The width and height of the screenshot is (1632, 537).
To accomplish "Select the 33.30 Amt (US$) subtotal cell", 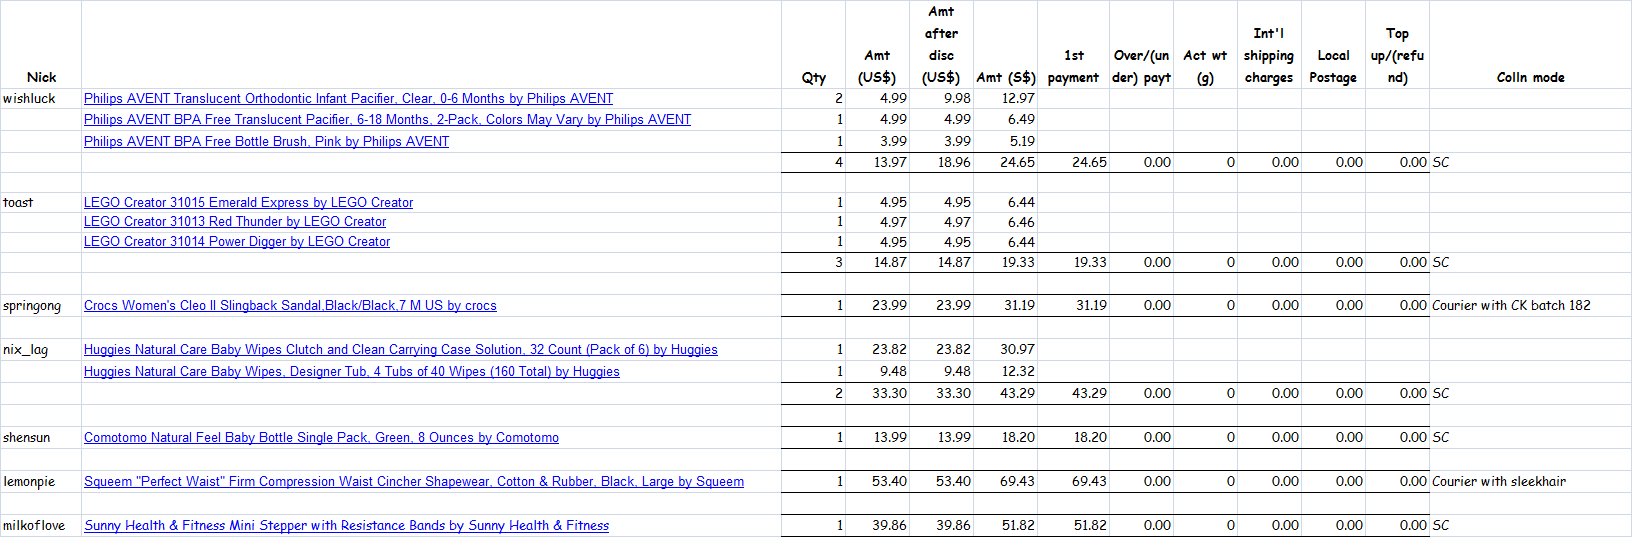I will coord(877,393).
